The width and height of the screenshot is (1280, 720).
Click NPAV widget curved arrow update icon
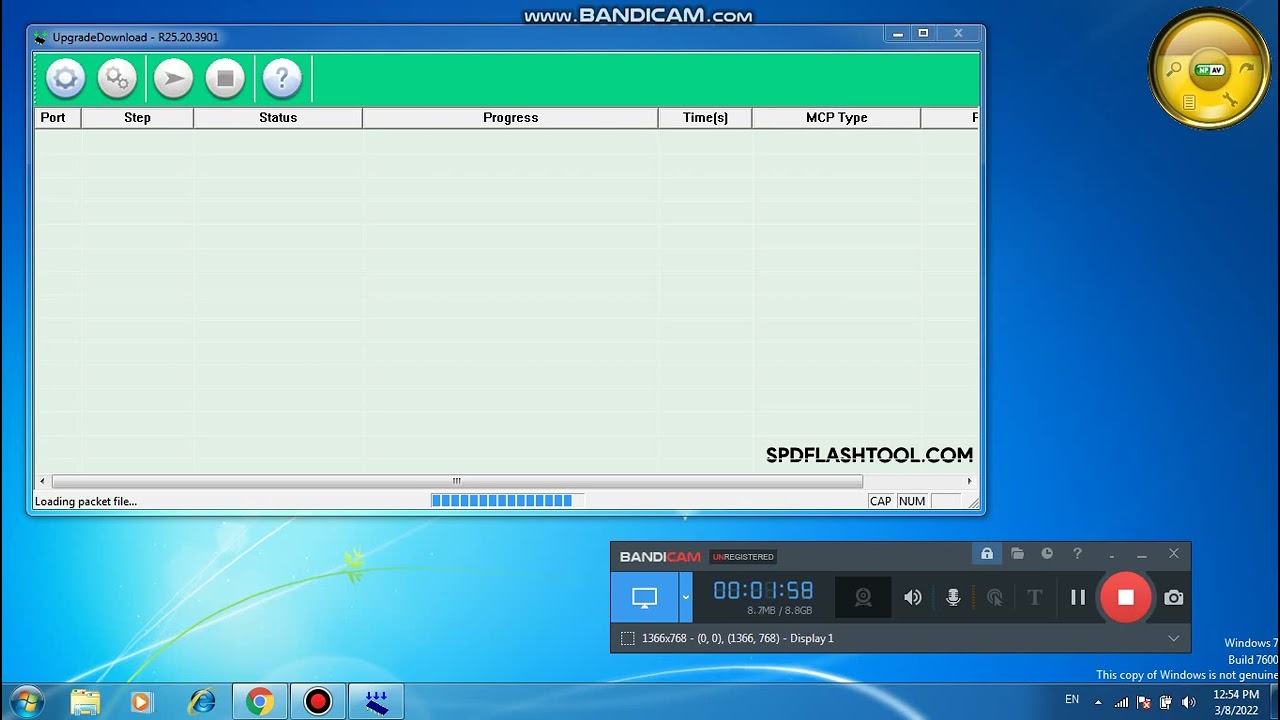pyautogui.click(x=1246, y=69)
